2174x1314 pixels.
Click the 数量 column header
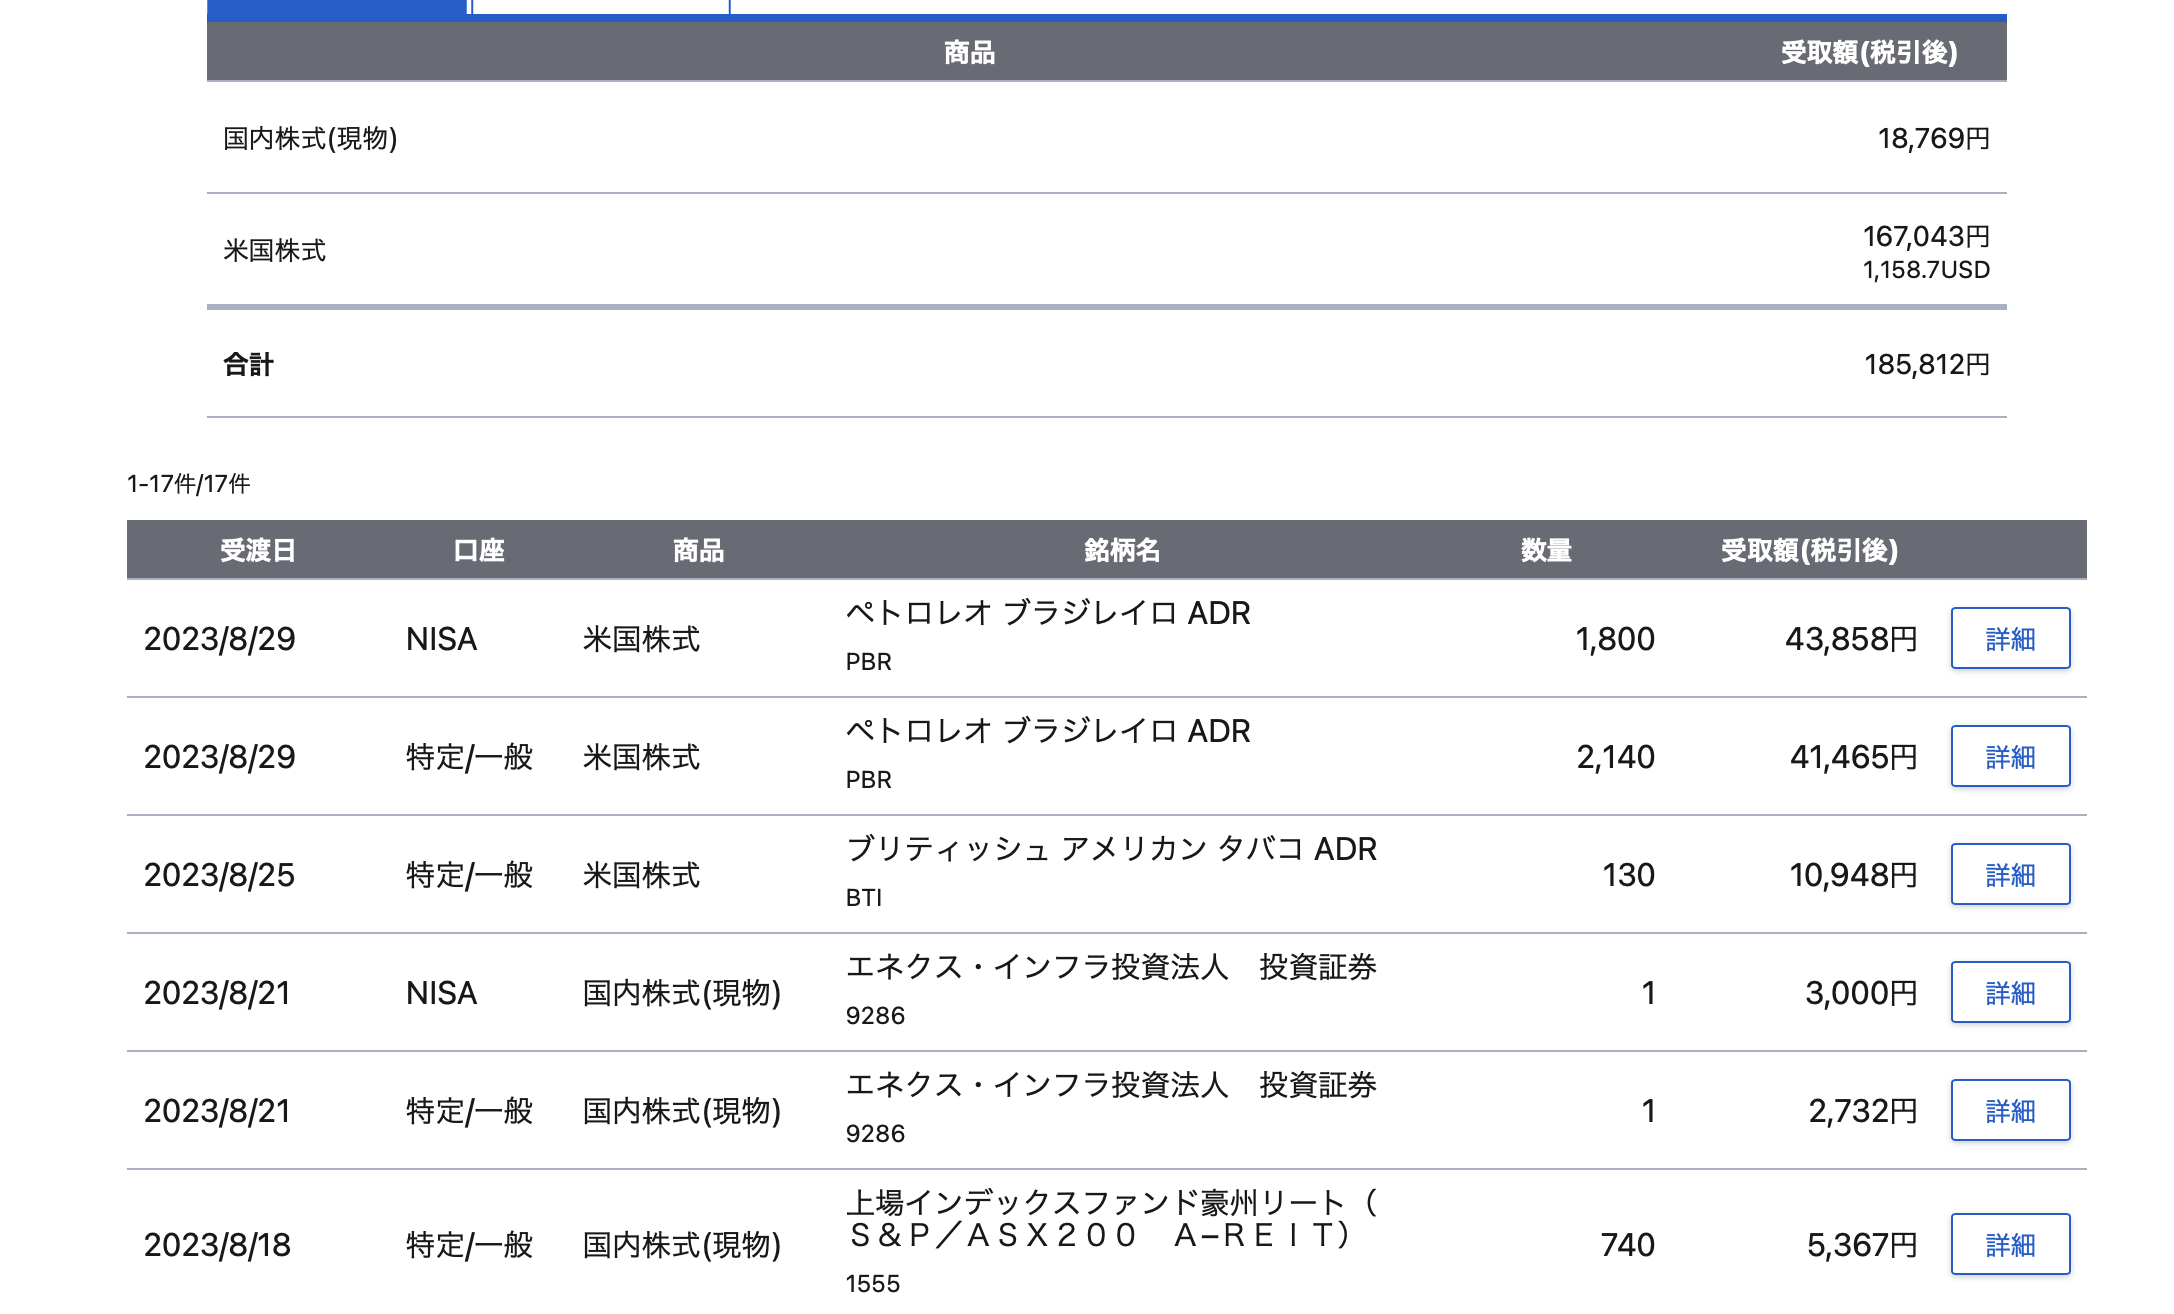[1546, 550]
